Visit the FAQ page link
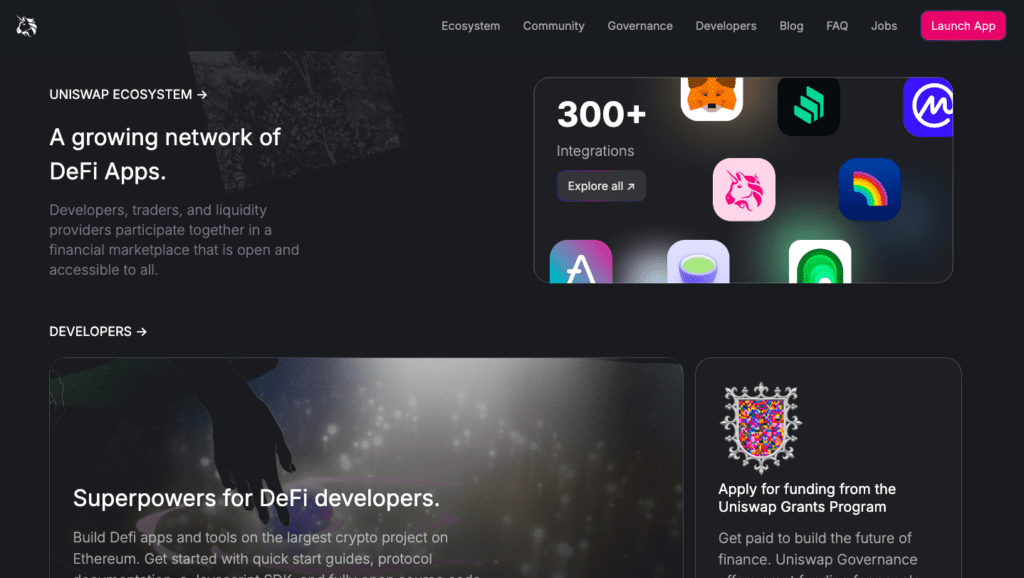The image size is (1024, 578). pyautogui.click(x=837, y=26)
